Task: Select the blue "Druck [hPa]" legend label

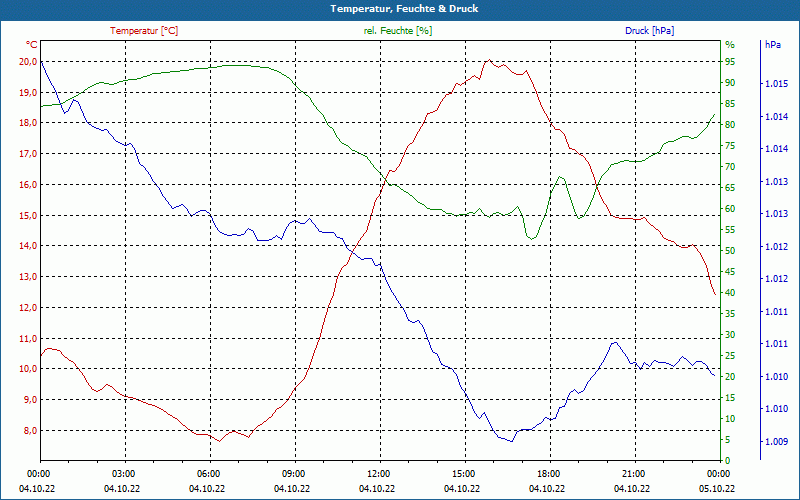Action: pyautogui.click(x=649, y=31)
